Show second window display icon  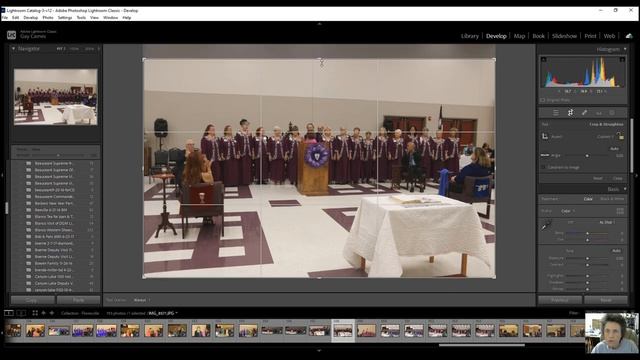coord(21,313)
